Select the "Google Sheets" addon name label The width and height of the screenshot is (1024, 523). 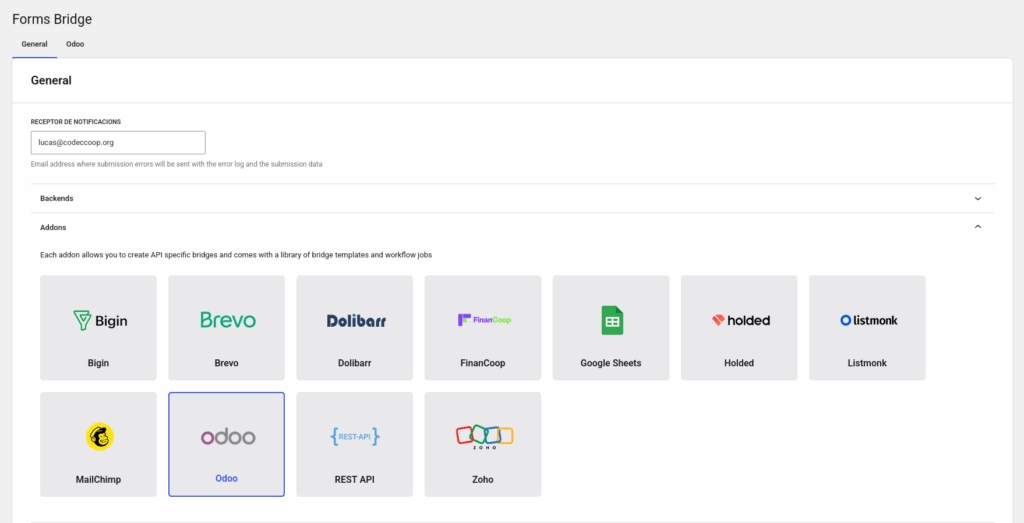[x=611, y=363]
